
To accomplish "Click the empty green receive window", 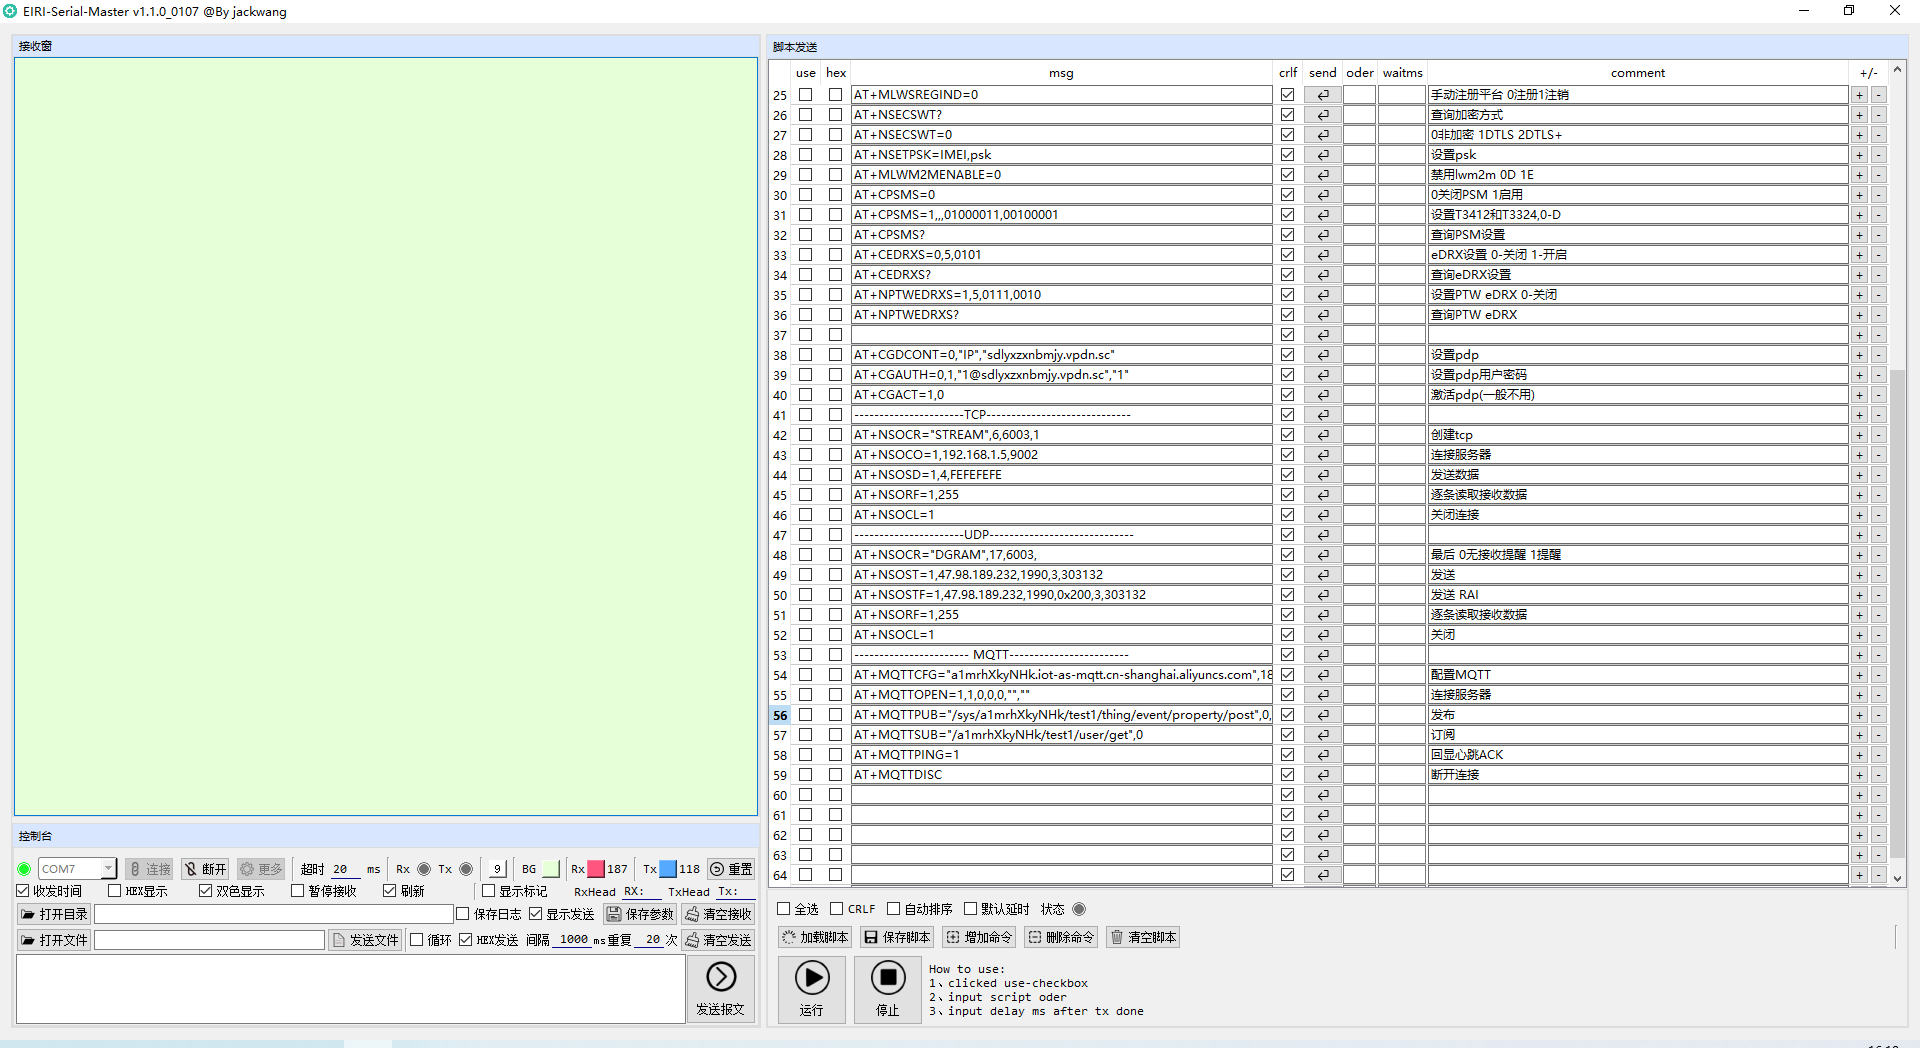I will (386, 436).
